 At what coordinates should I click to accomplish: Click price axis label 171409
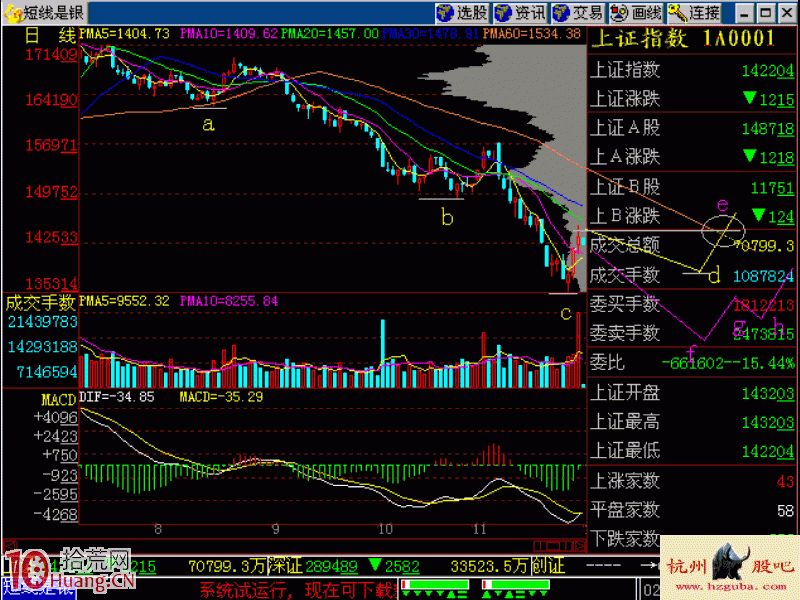pyautogui.click(x=52, y=54)
